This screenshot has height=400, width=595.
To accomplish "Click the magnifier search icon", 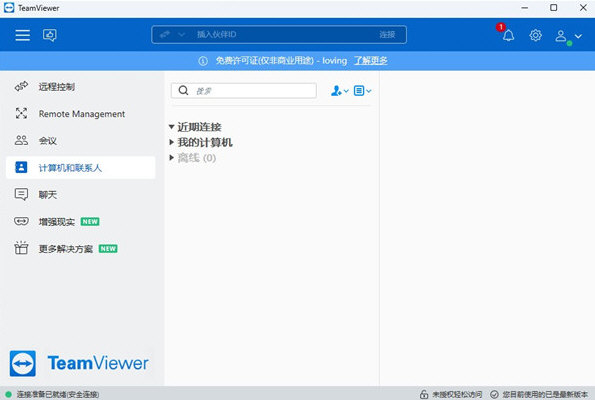I will 183,90.
